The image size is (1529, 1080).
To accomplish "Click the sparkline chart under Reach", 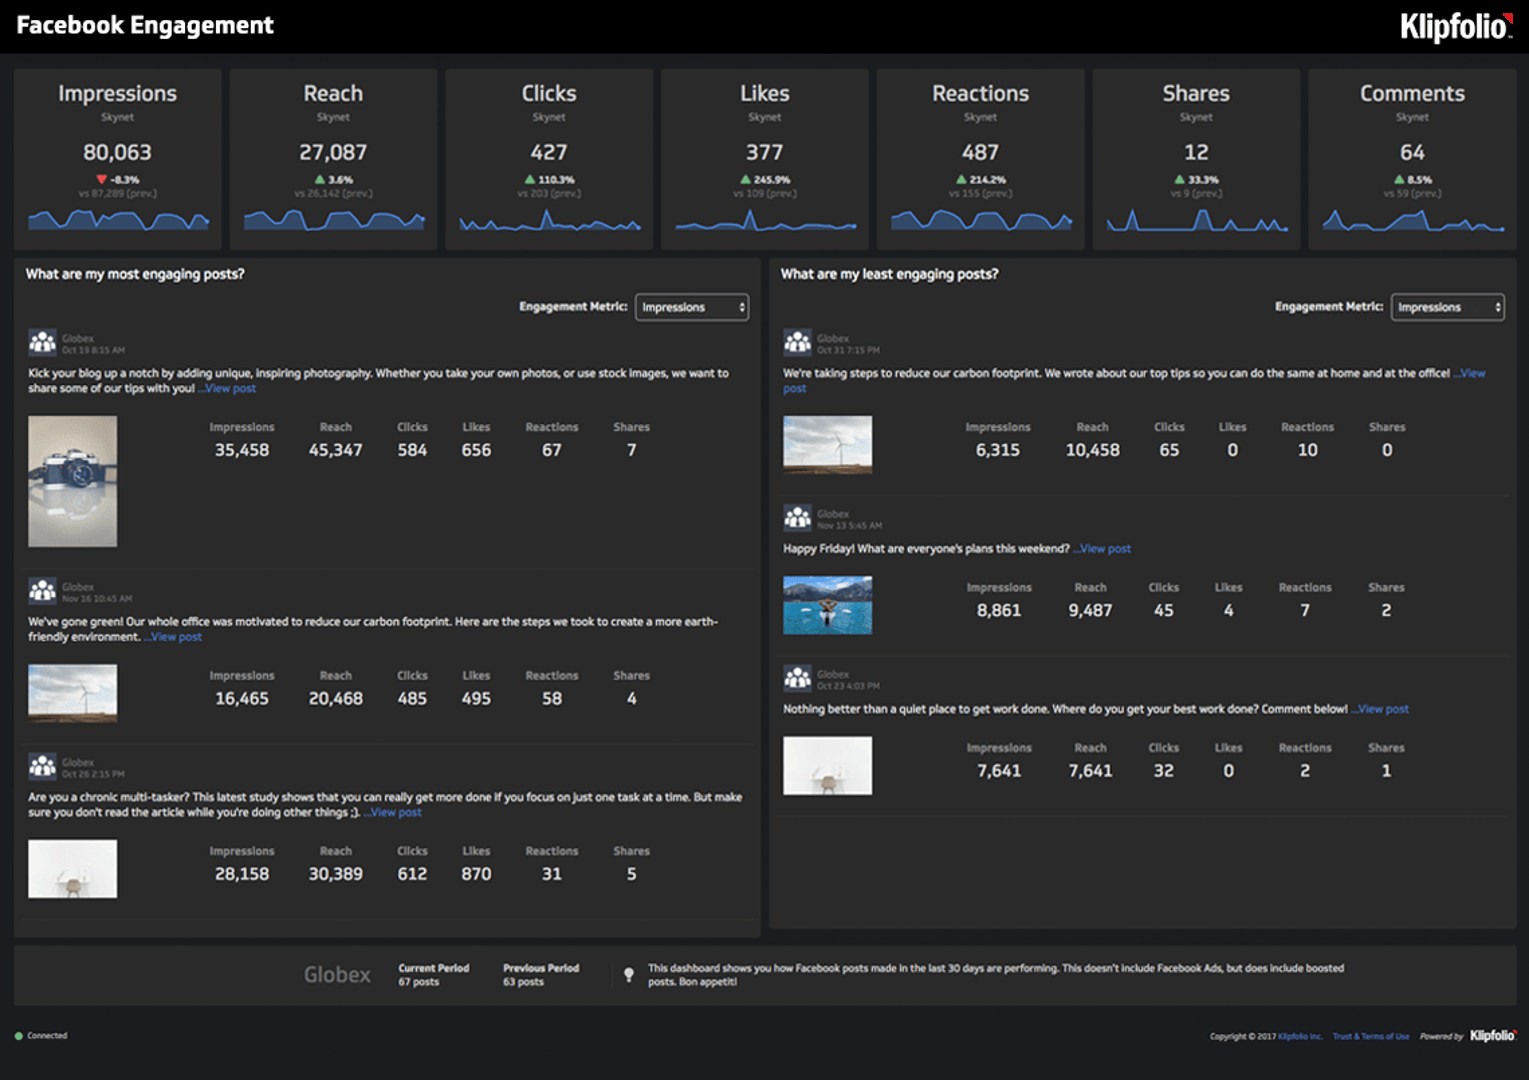I will 332,222.
